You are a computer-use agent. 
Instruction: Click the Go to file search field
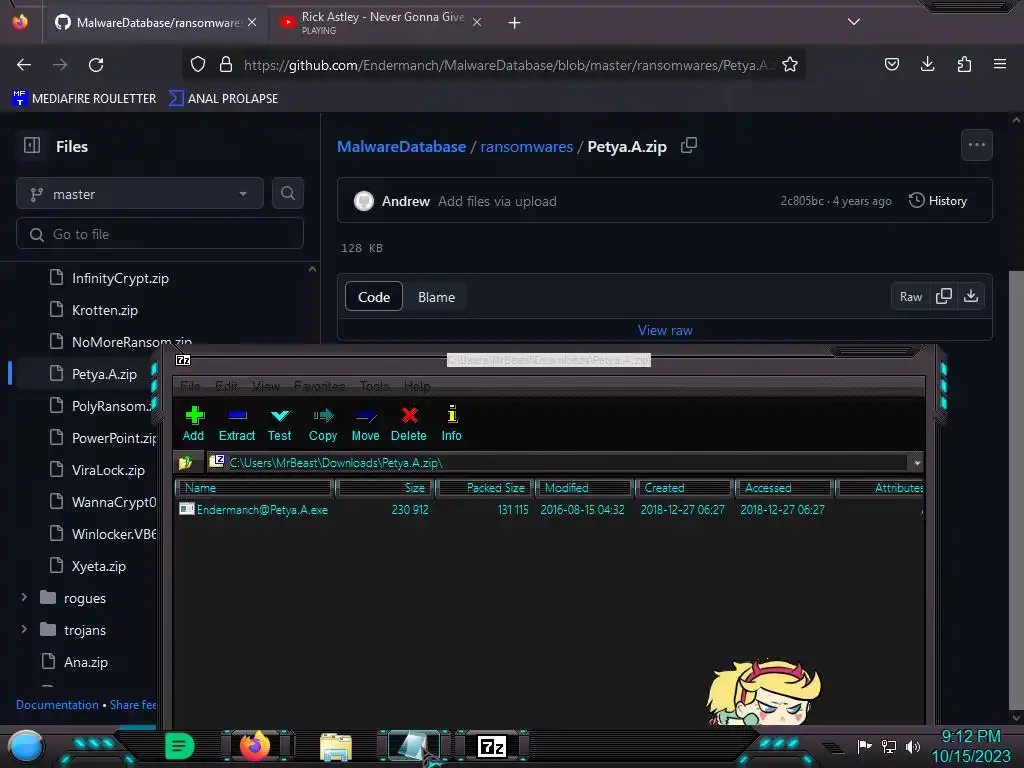click(x=160, y=234)
